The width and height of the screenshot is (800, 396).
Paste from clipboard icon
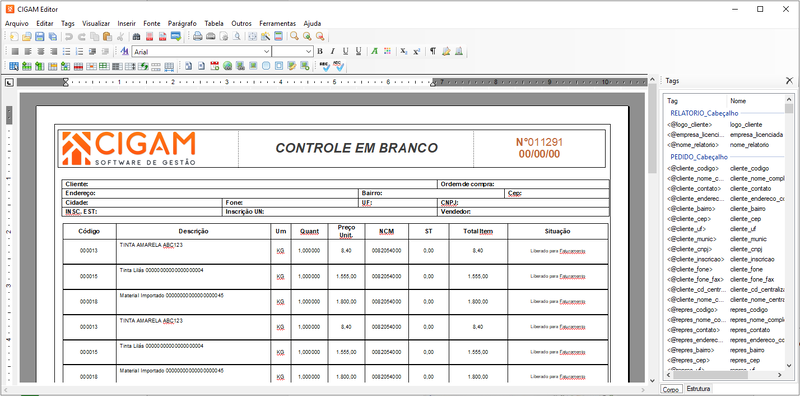[x=107, y=36]
